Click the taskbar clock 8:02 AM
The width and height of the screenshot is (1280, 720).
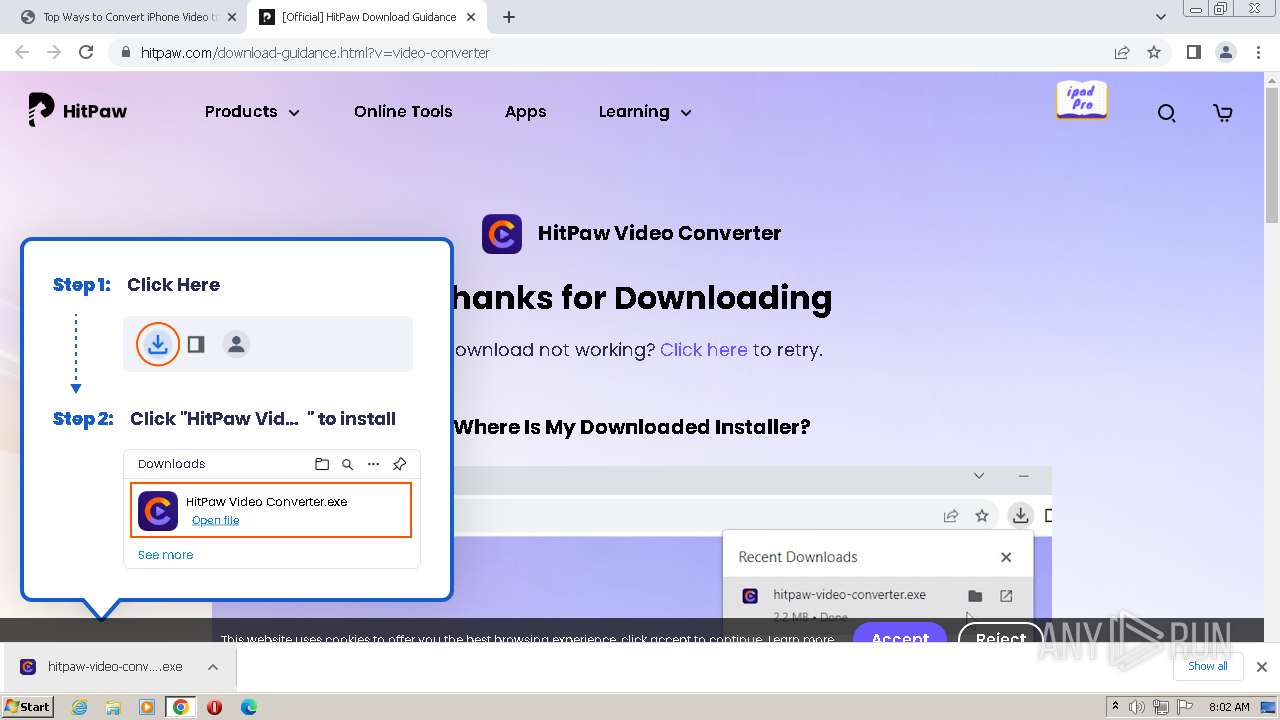click(x=1229, y=707)
